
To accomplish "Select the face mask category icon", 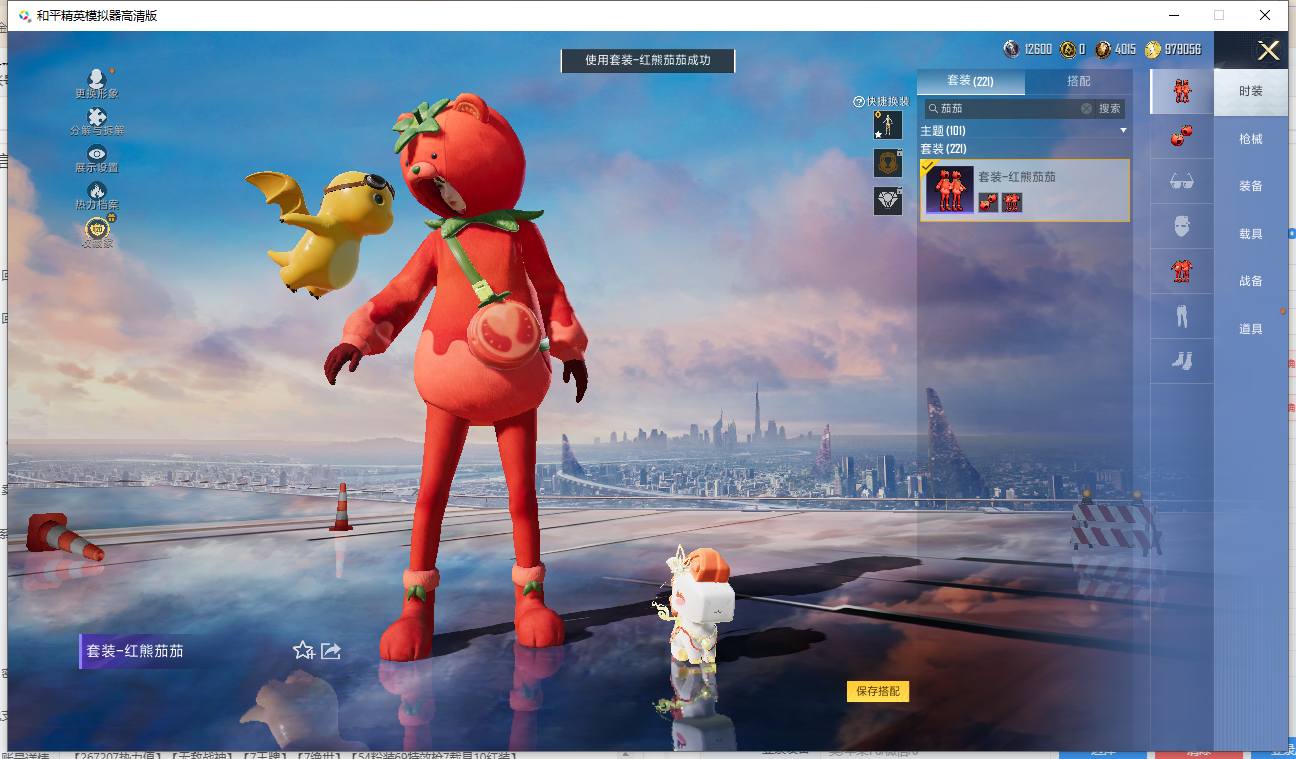I will point(1182,226).
